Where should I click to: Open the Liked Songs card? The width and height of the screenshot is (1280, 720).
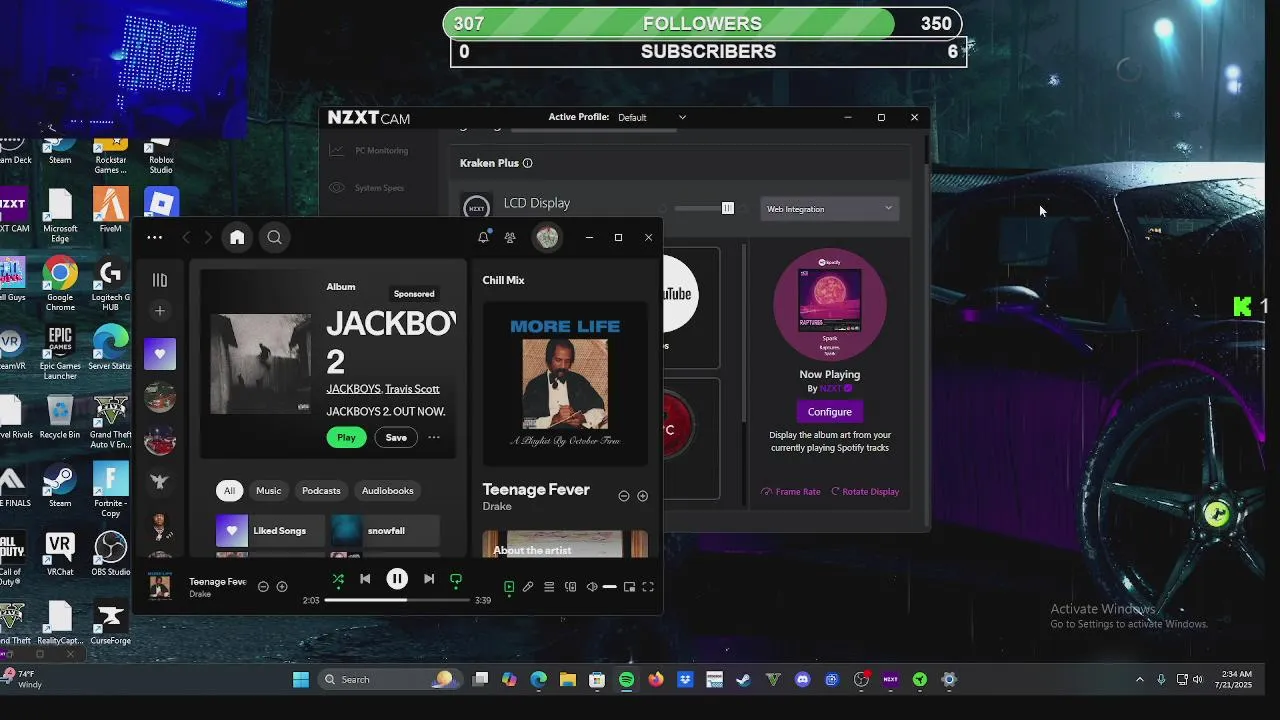[270, 530]
